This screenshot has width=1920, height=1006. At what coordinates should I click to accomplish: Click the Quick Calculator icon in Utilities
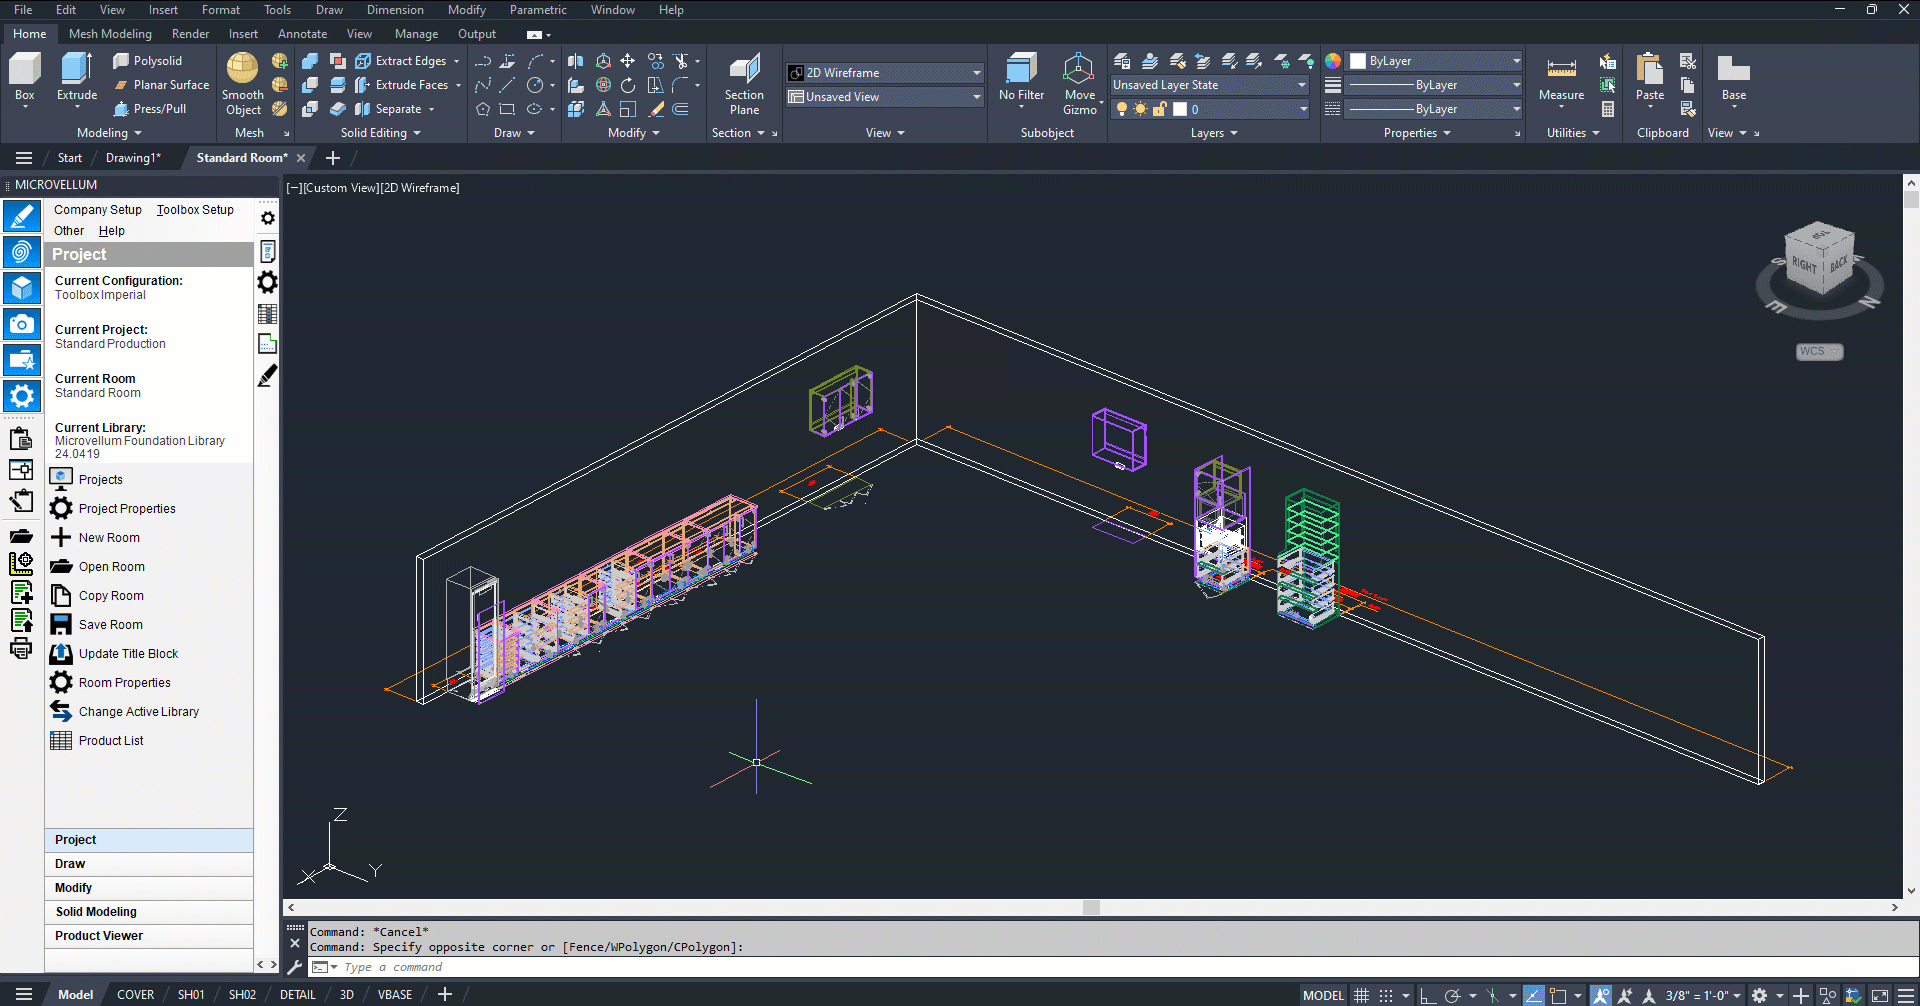tap(1608, 109)
